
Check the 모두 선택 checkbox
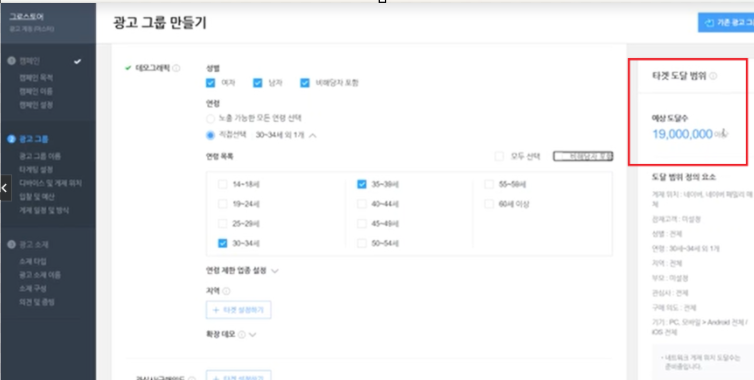point(500,156)
